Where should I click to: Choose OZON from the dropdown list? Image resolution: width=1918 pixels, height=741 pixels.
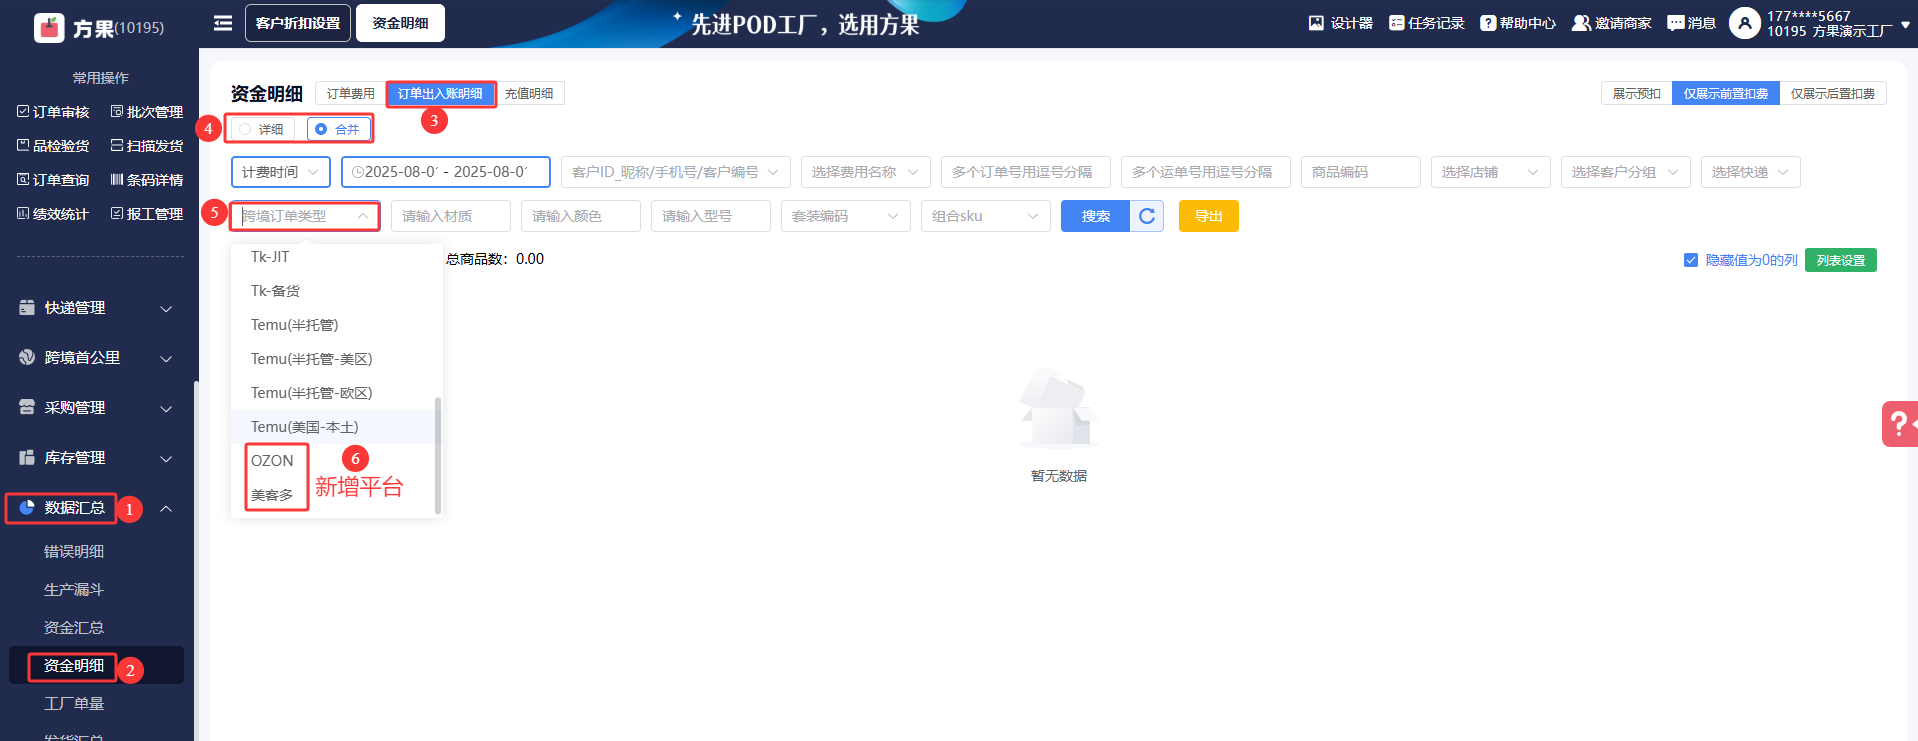[272, 461]
